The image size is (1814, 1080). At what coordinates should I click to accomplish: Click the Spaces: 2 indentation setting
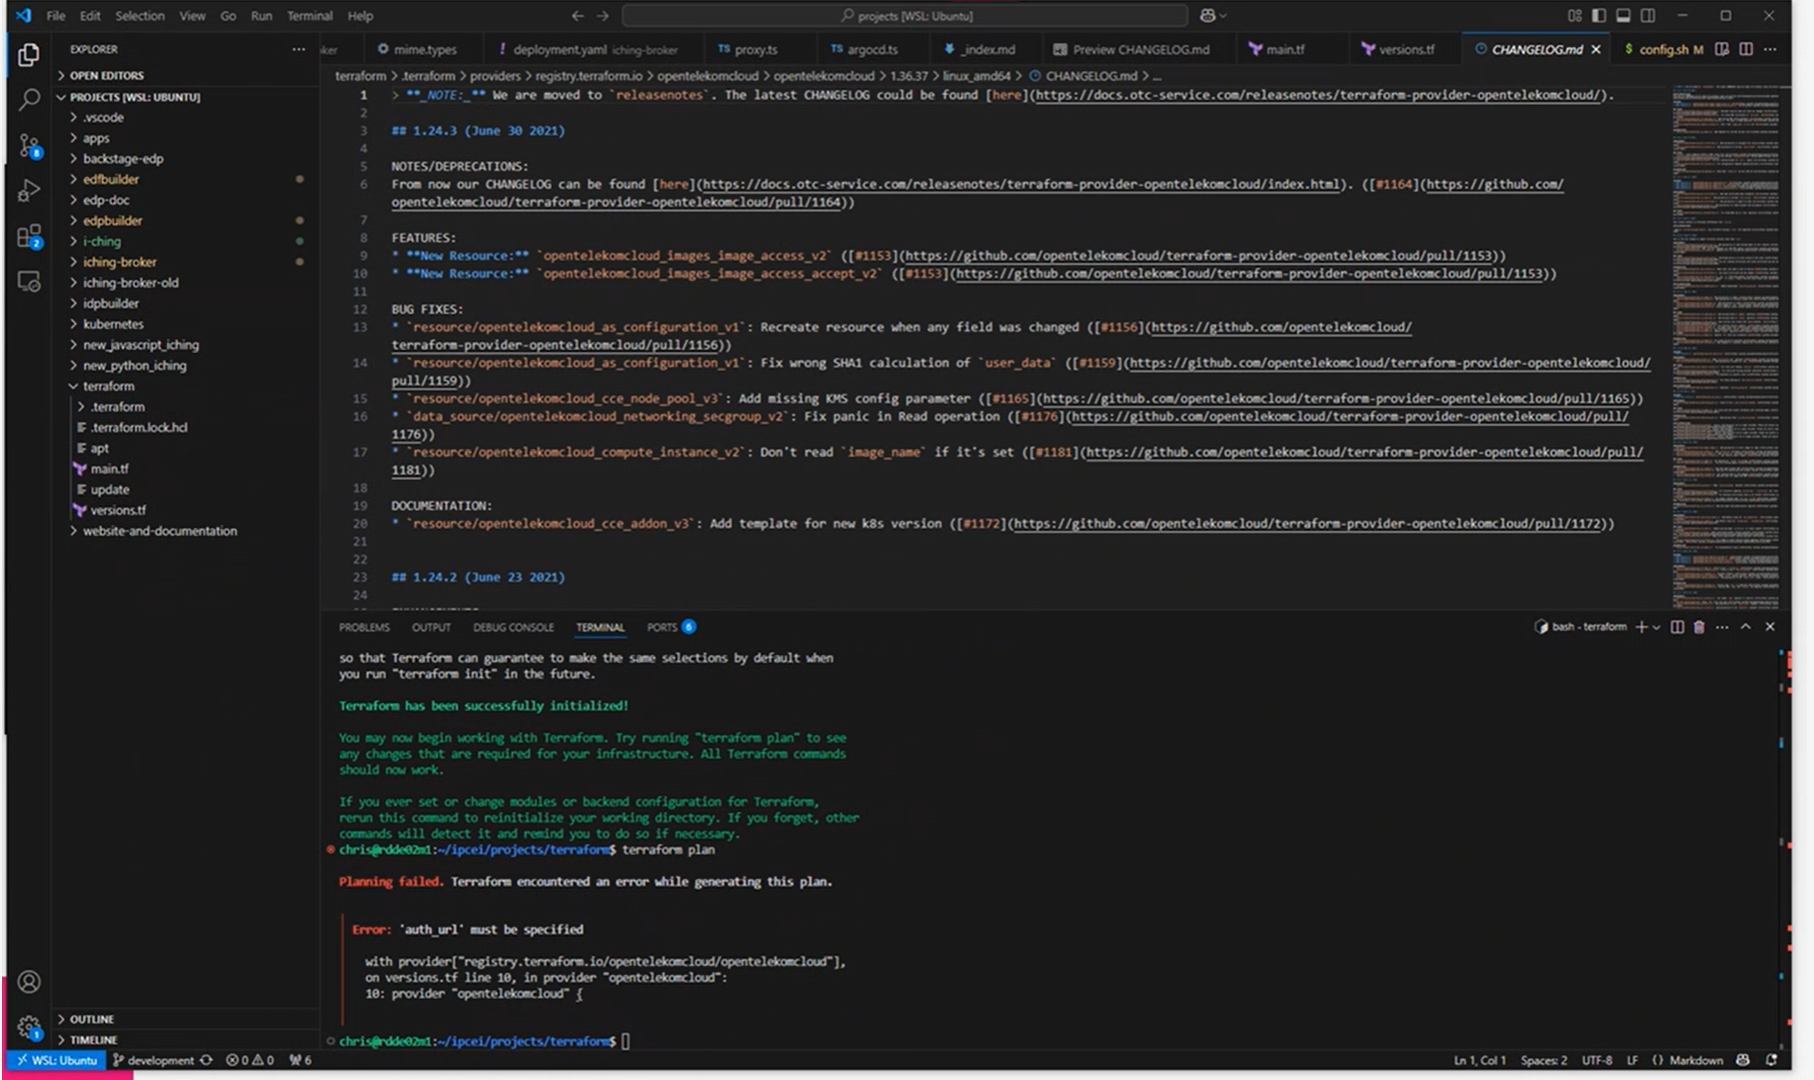(1544, 1060)
